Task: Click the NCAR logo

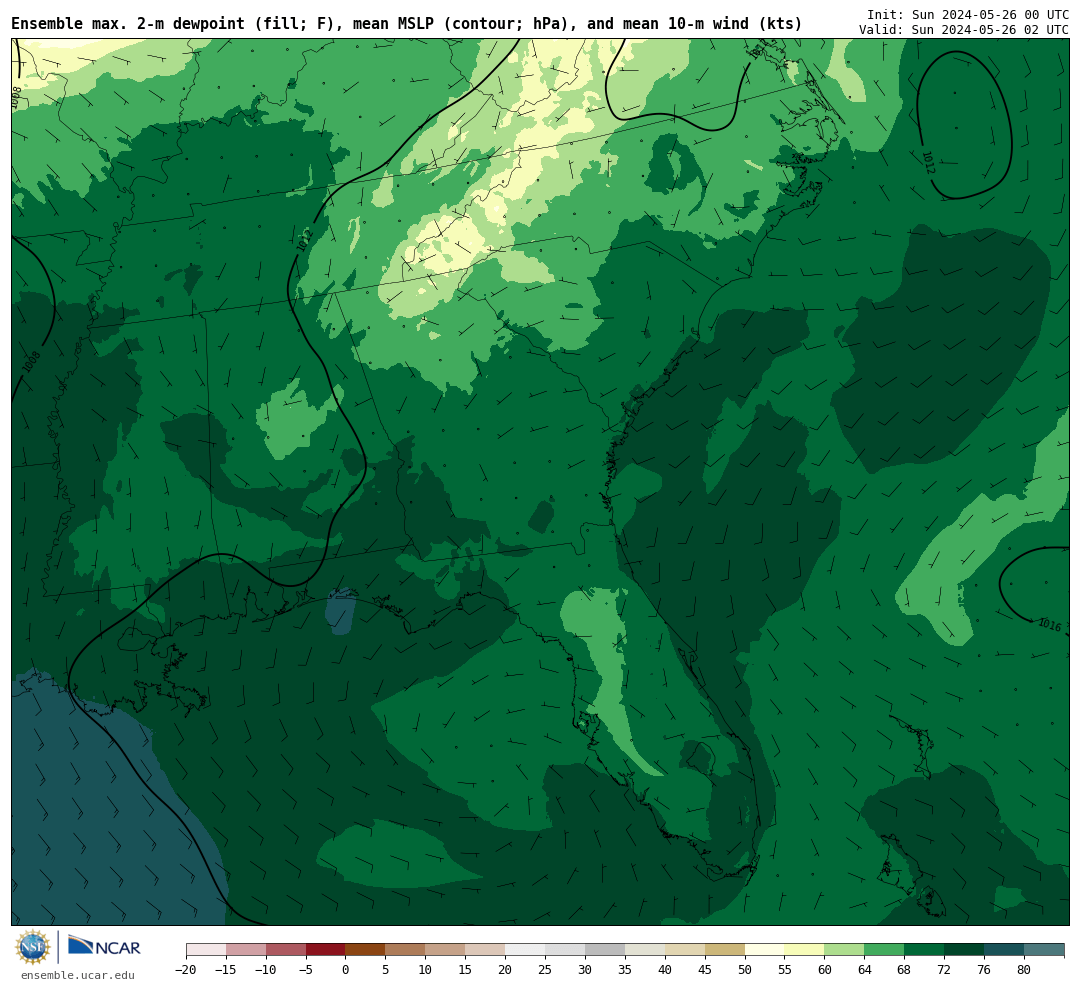Action: pos(104,946)
